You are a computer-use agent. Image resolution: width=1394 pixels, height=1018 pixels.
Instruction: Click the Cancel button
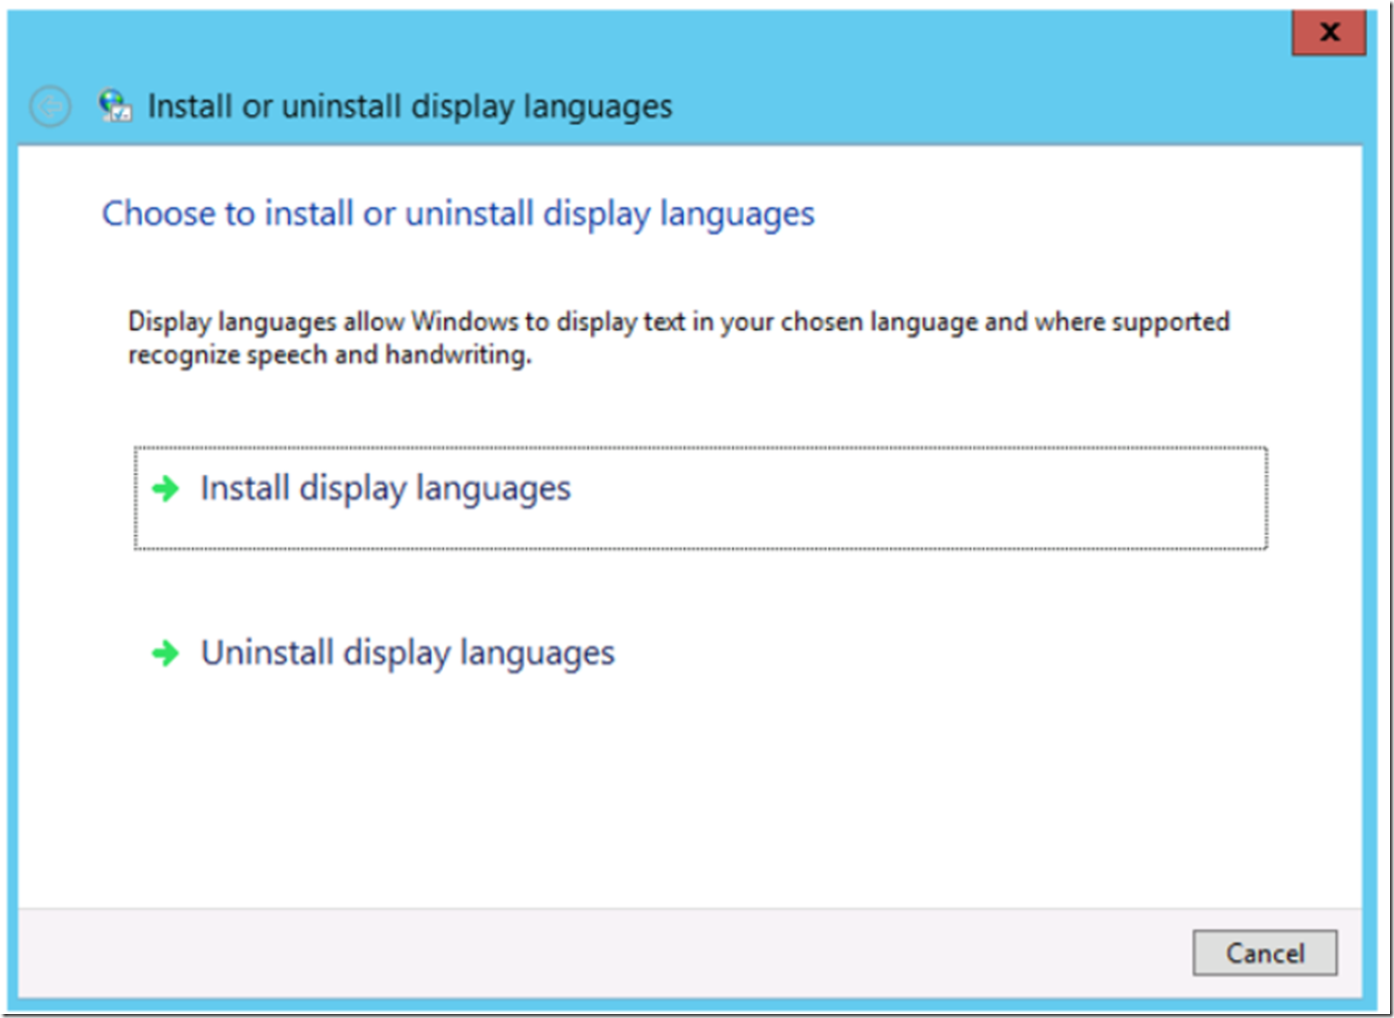point(1264,953)
